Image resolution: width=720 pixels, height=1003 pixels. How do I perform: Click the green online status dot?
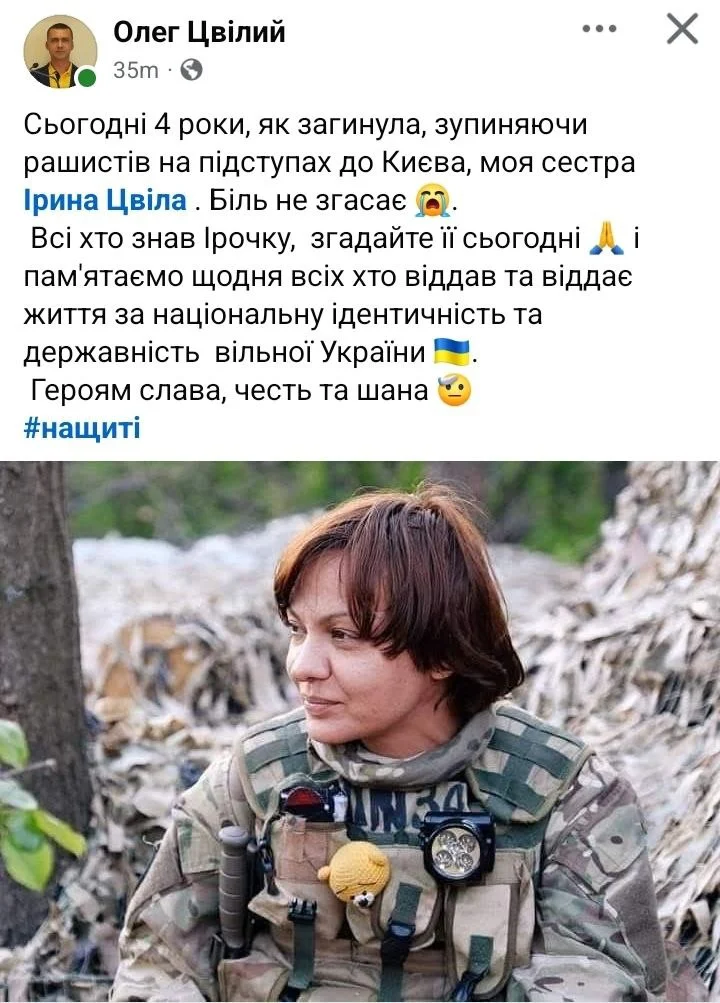pos(86,78)
